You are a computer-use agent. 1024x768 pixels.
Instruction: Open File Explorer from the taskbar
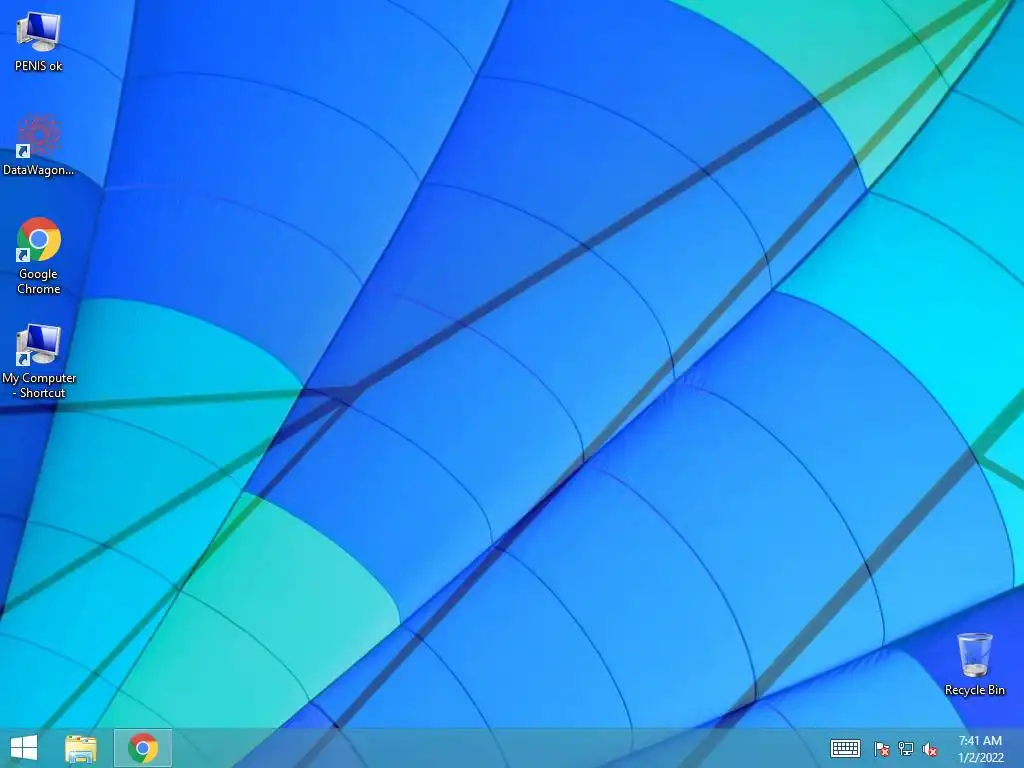tap(81, 748)
